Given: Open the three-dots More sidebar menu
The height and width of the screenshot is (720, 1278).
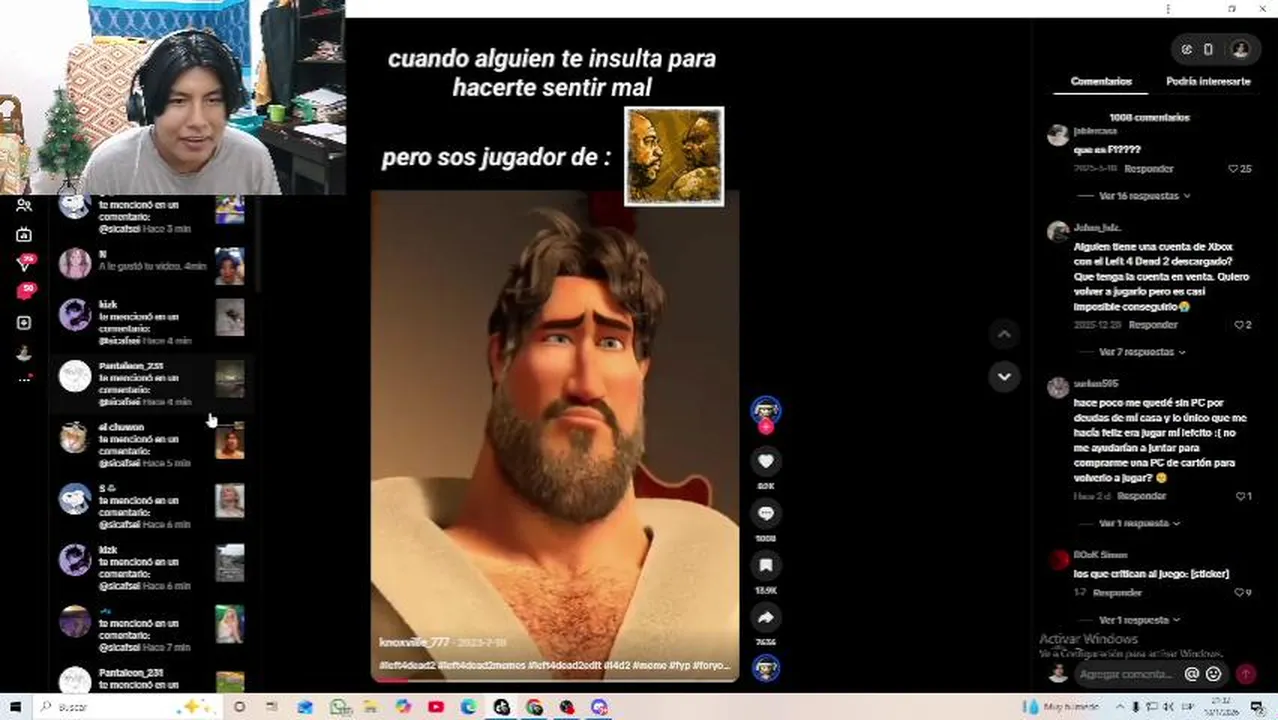Looking at the screenshot, I should 24,379.
